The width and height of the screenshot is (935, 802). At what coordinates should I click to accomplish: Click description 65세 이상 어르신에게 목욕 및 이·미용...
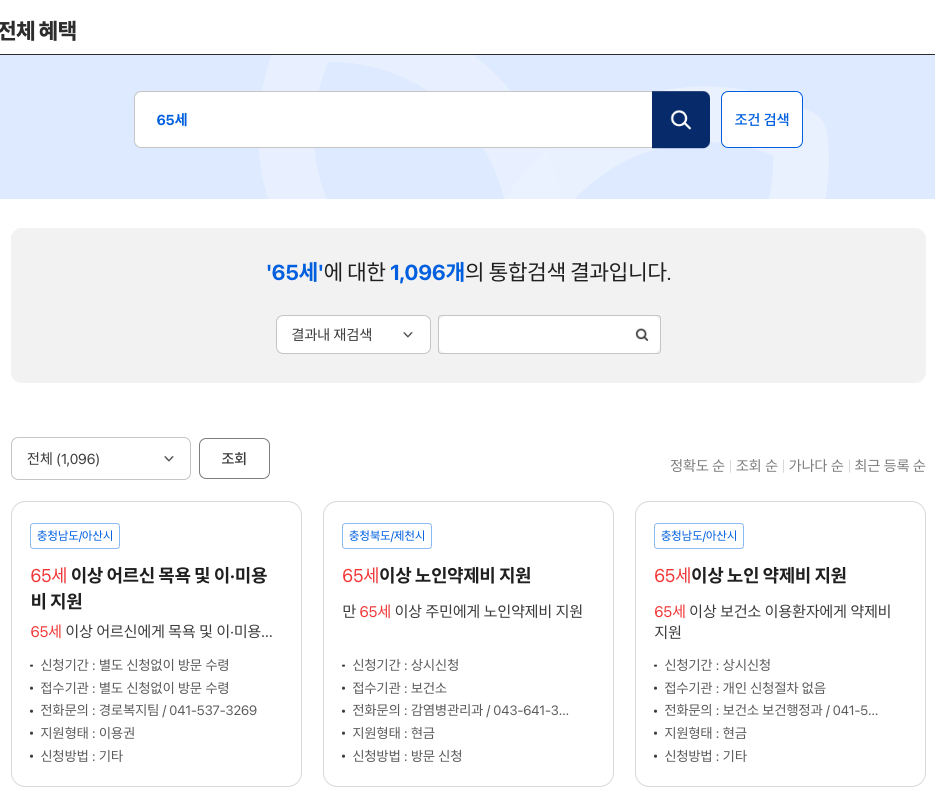151,631
